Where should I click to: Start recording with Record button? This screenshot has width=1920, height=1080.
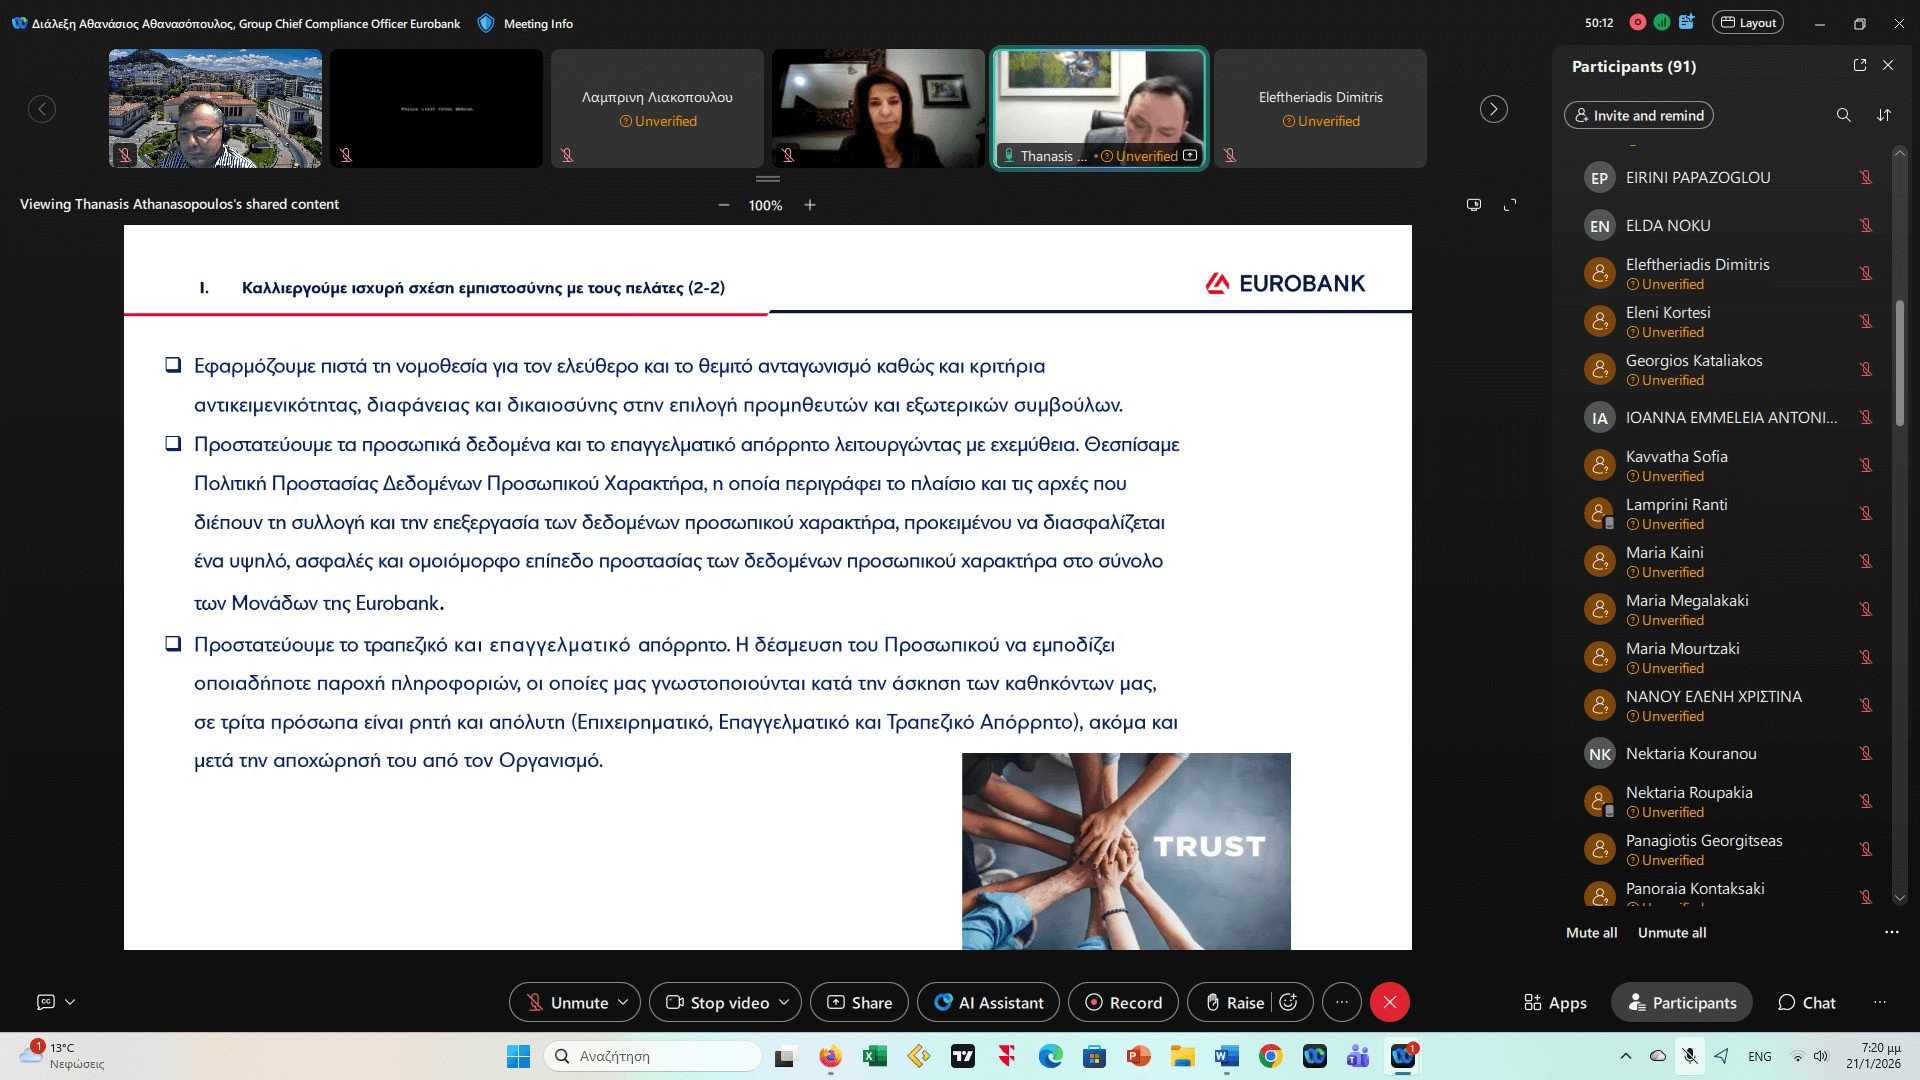pyautogui.click(x=1123, y=1002)
